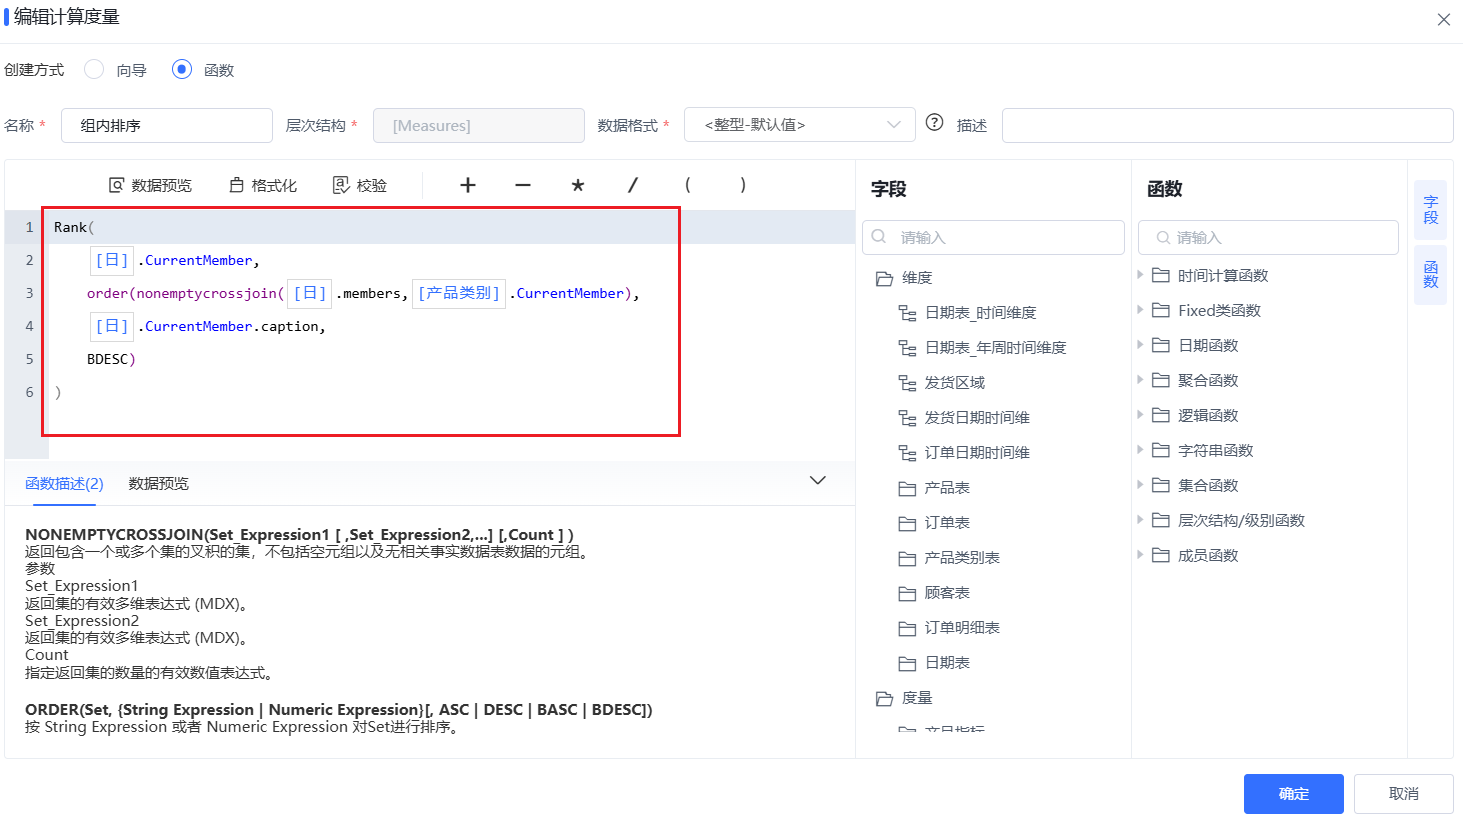The width and height of the screenshot is (1463, 819).
Task: Expand 逻辑函数 category arrow
Action: pos(1140,415)
